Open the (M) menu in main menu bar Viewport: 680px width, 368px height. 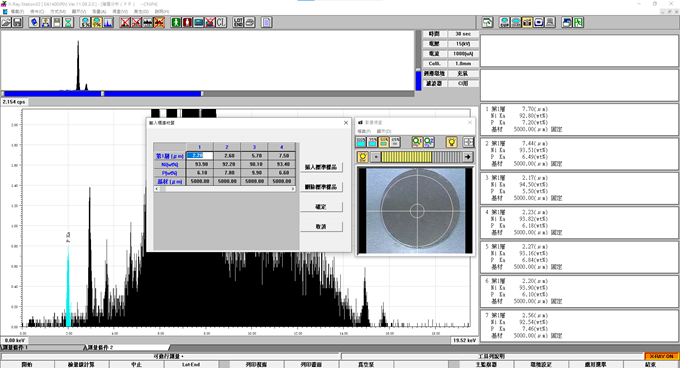[x=58, y=11]
